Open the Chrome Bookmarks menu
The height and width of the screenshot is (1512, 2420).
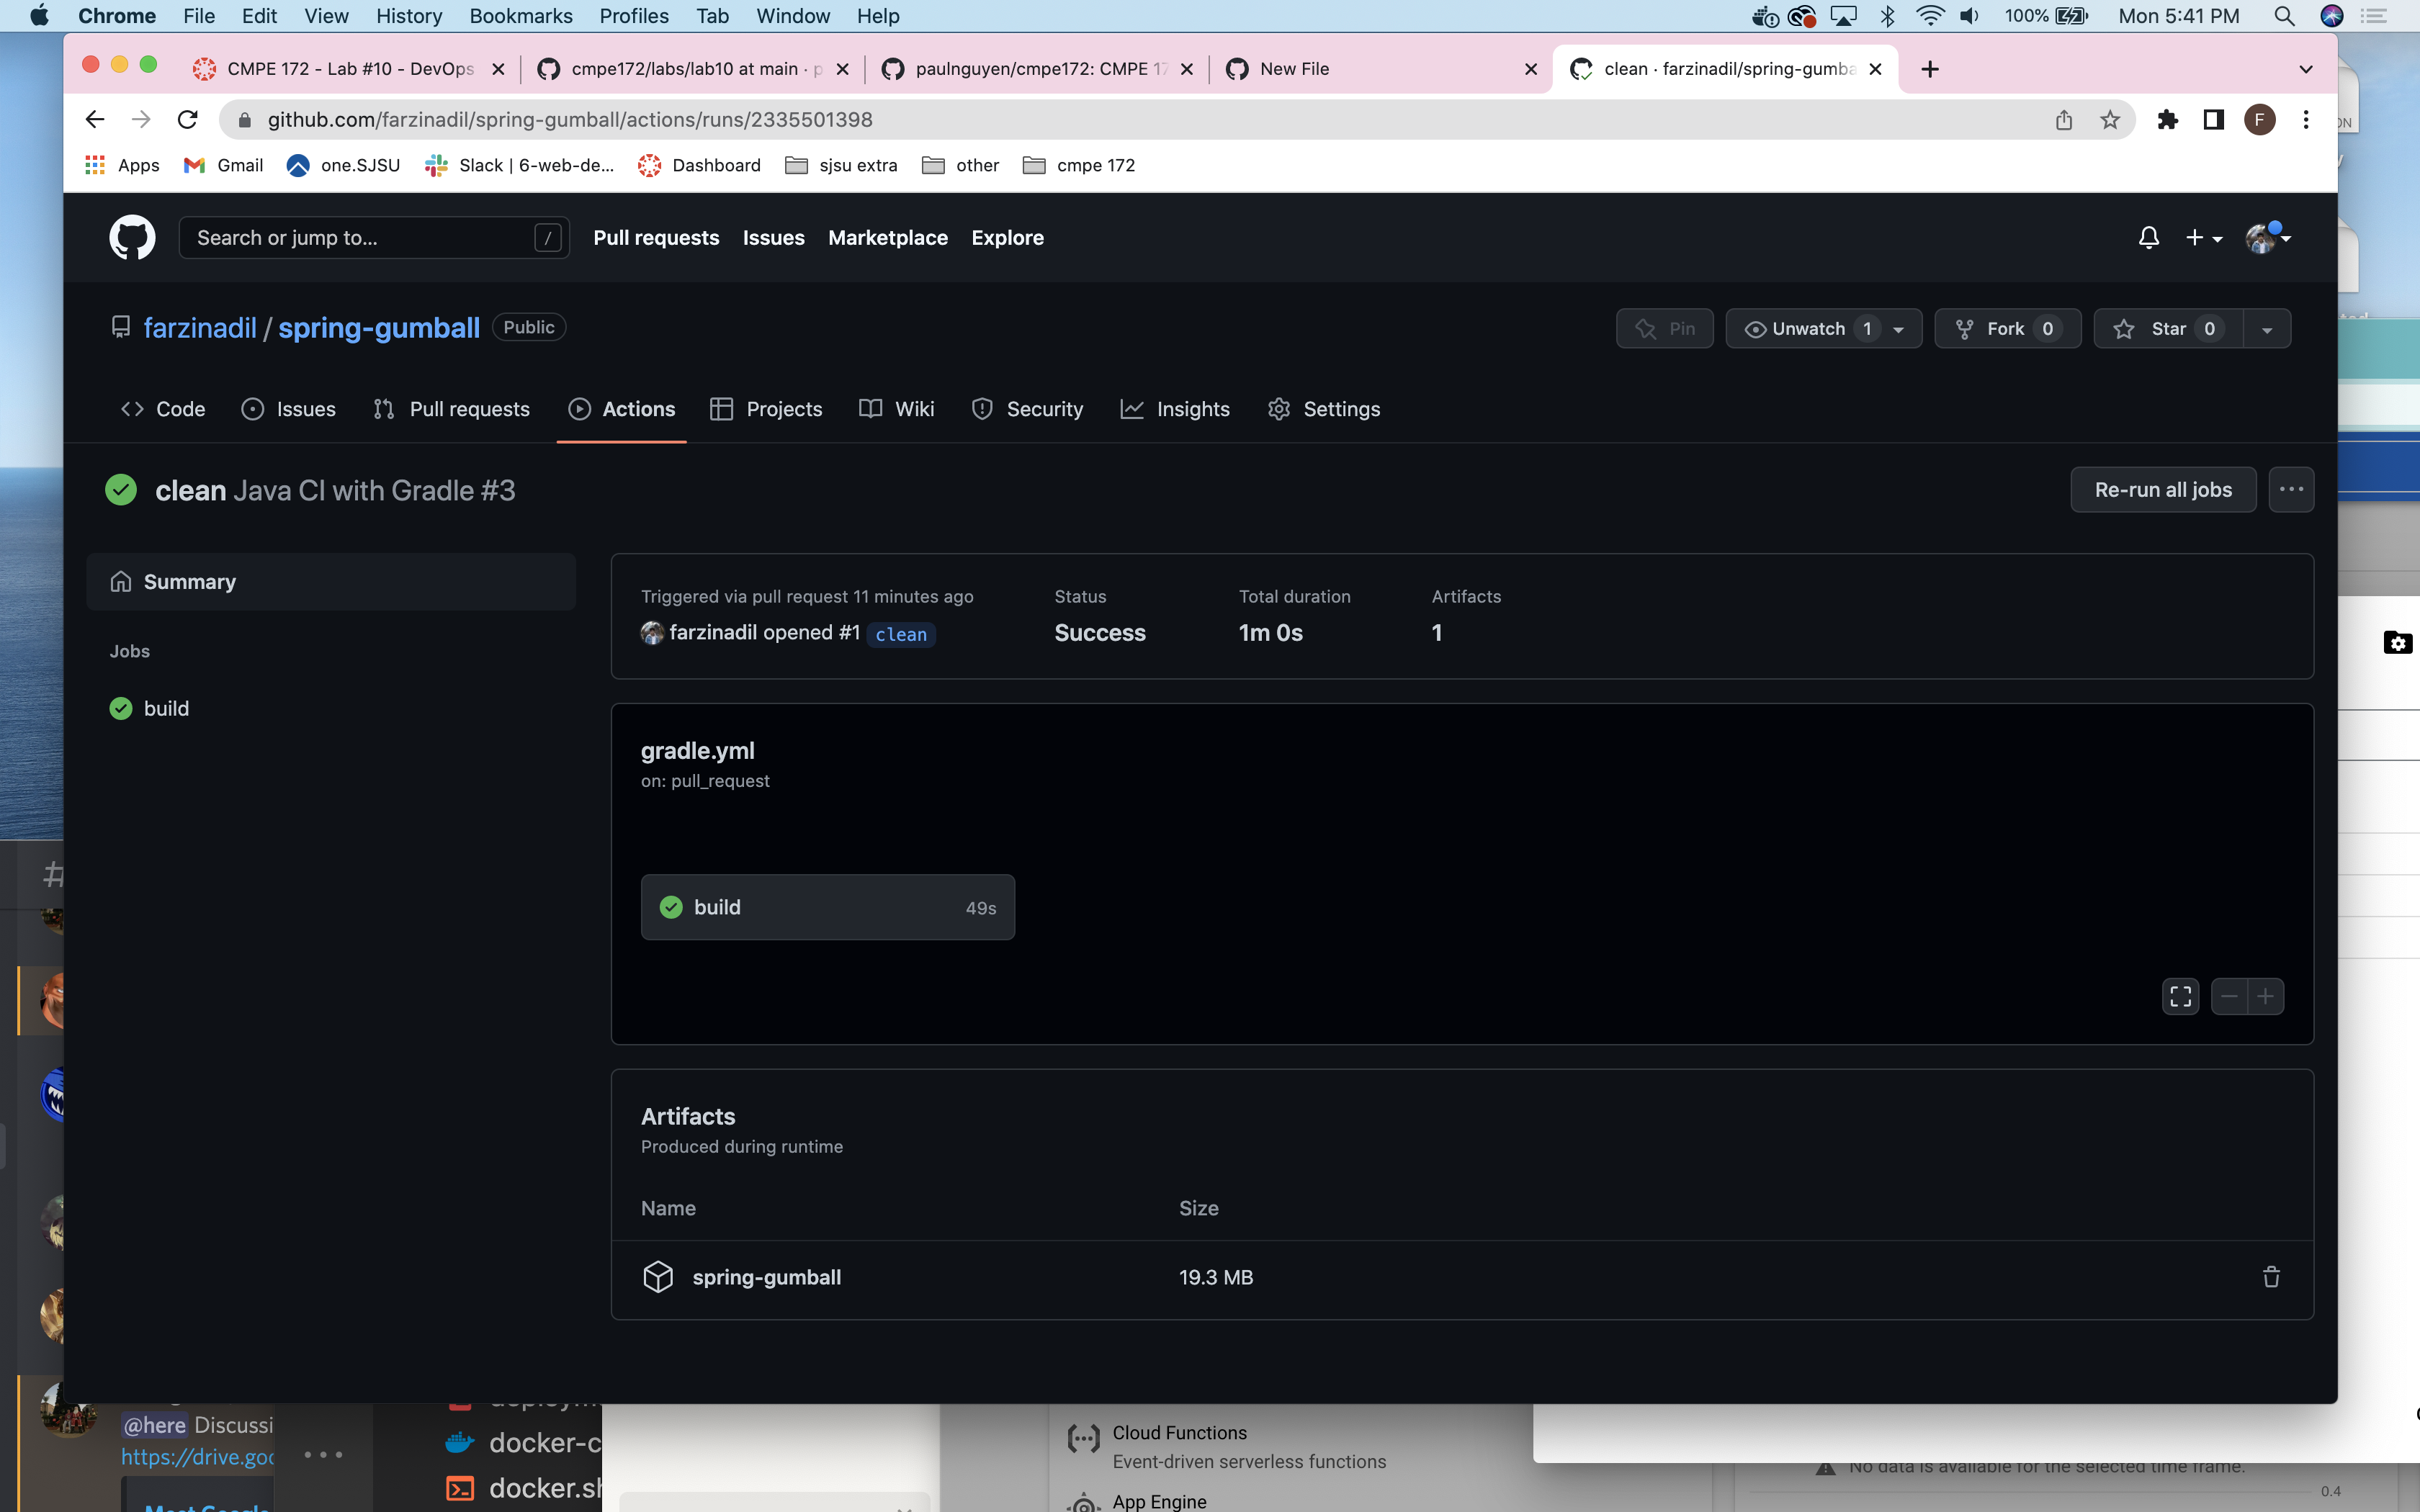click(x=520, y=16)
